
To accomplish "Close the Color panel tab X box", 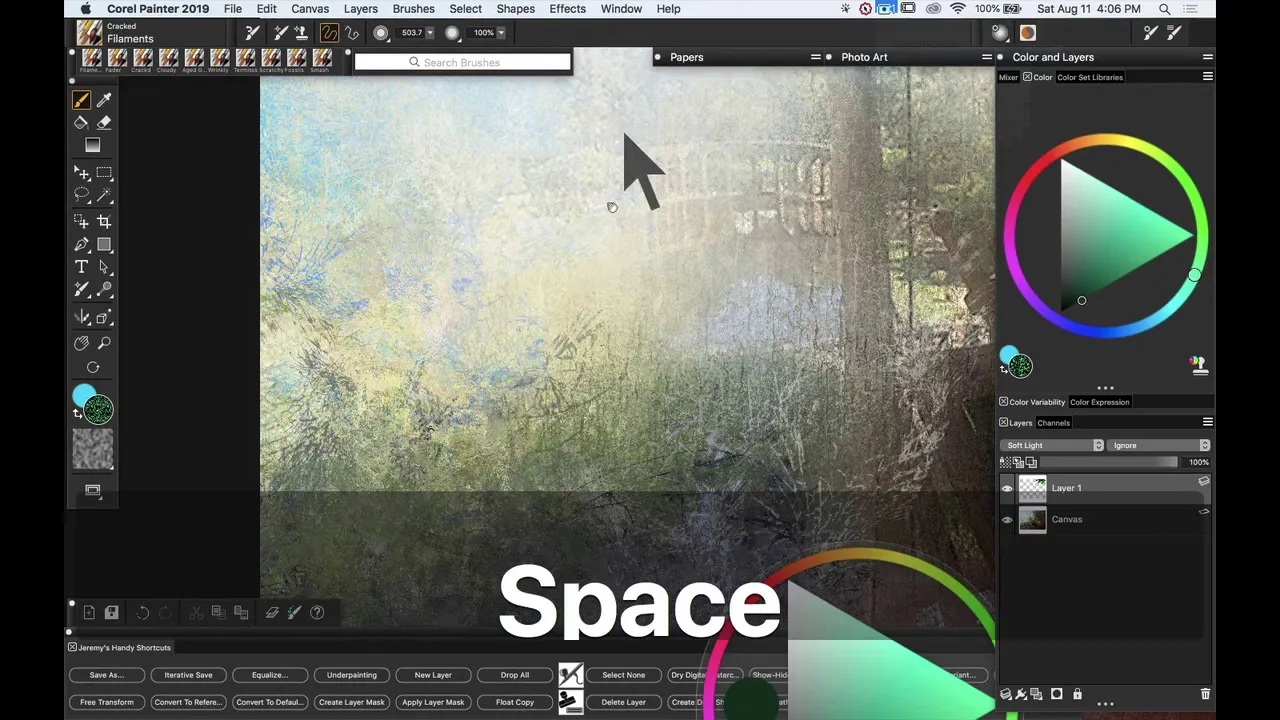I will [1027, 77].
